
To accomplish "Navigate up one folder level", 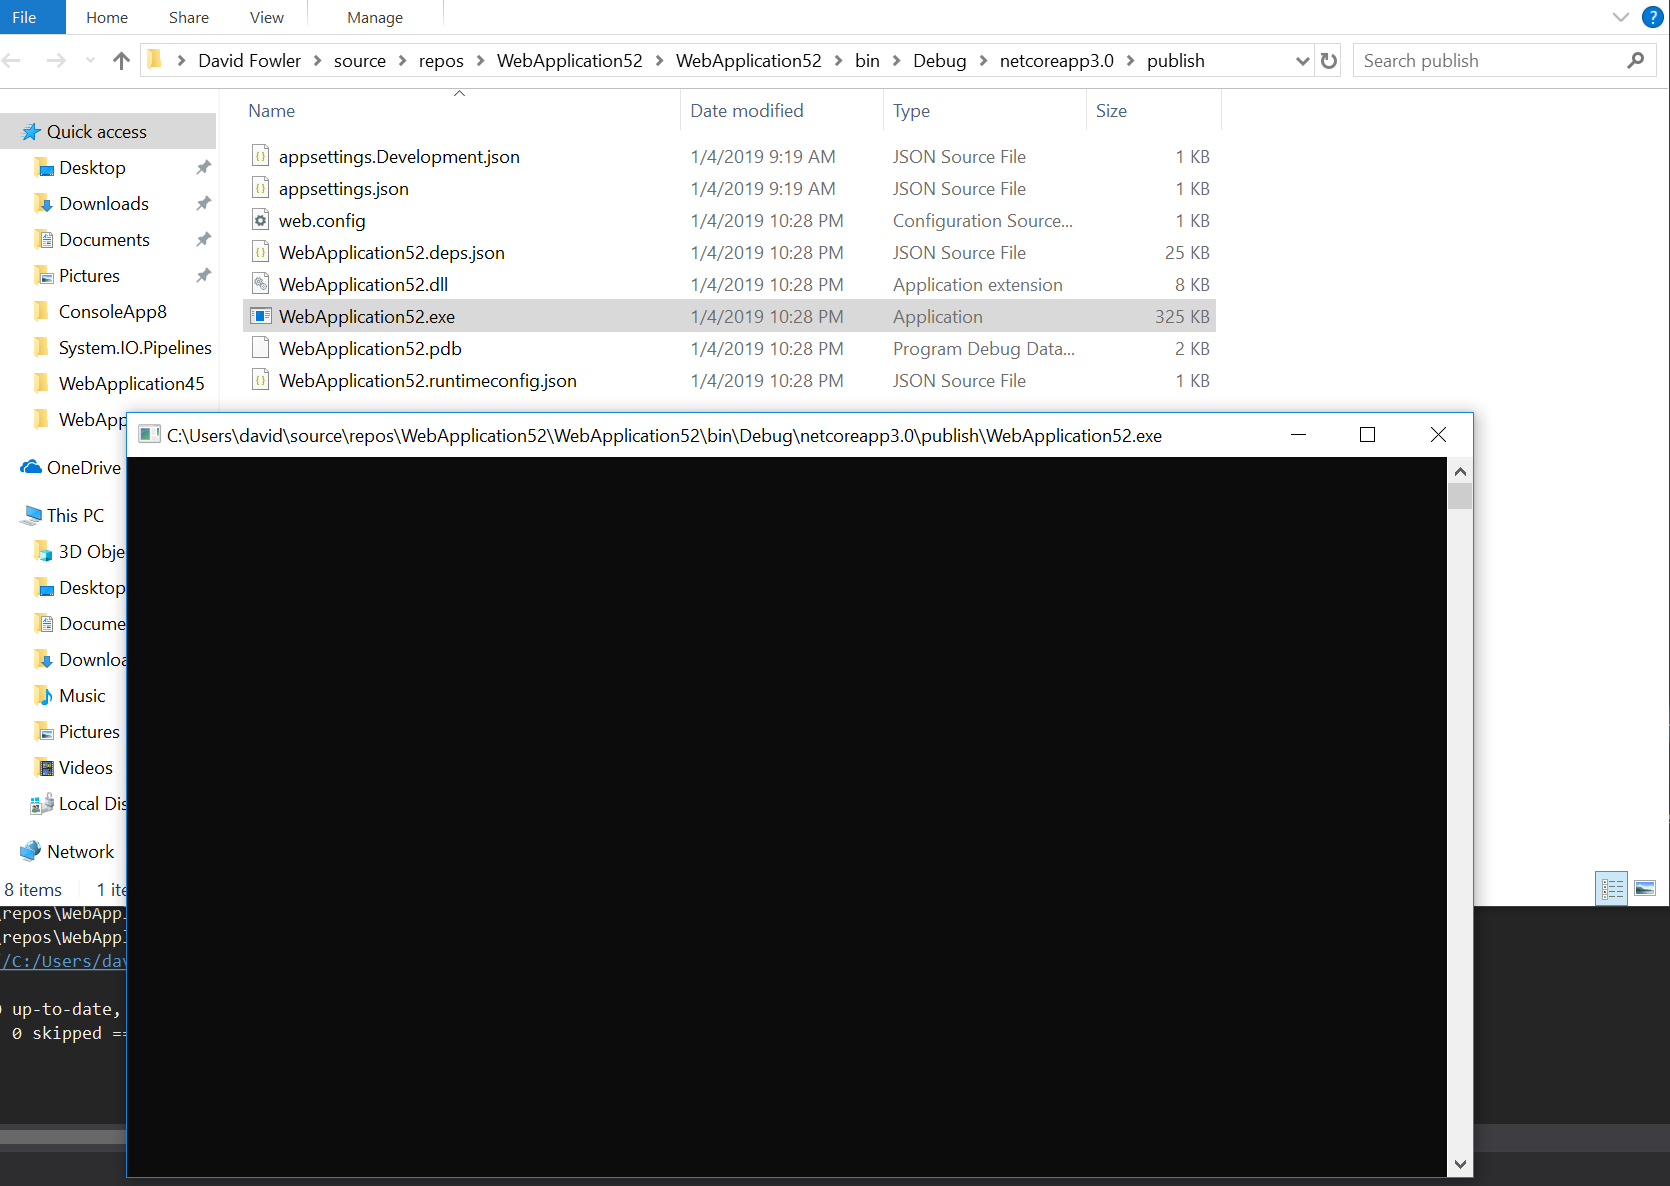I will point(121,60).
